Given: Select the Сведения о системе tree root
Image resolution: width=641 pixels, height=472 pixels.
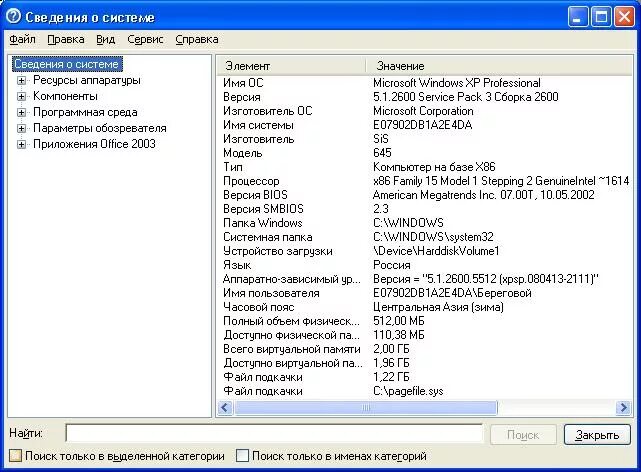Looking at the screenshot, I should click(67, 64).
